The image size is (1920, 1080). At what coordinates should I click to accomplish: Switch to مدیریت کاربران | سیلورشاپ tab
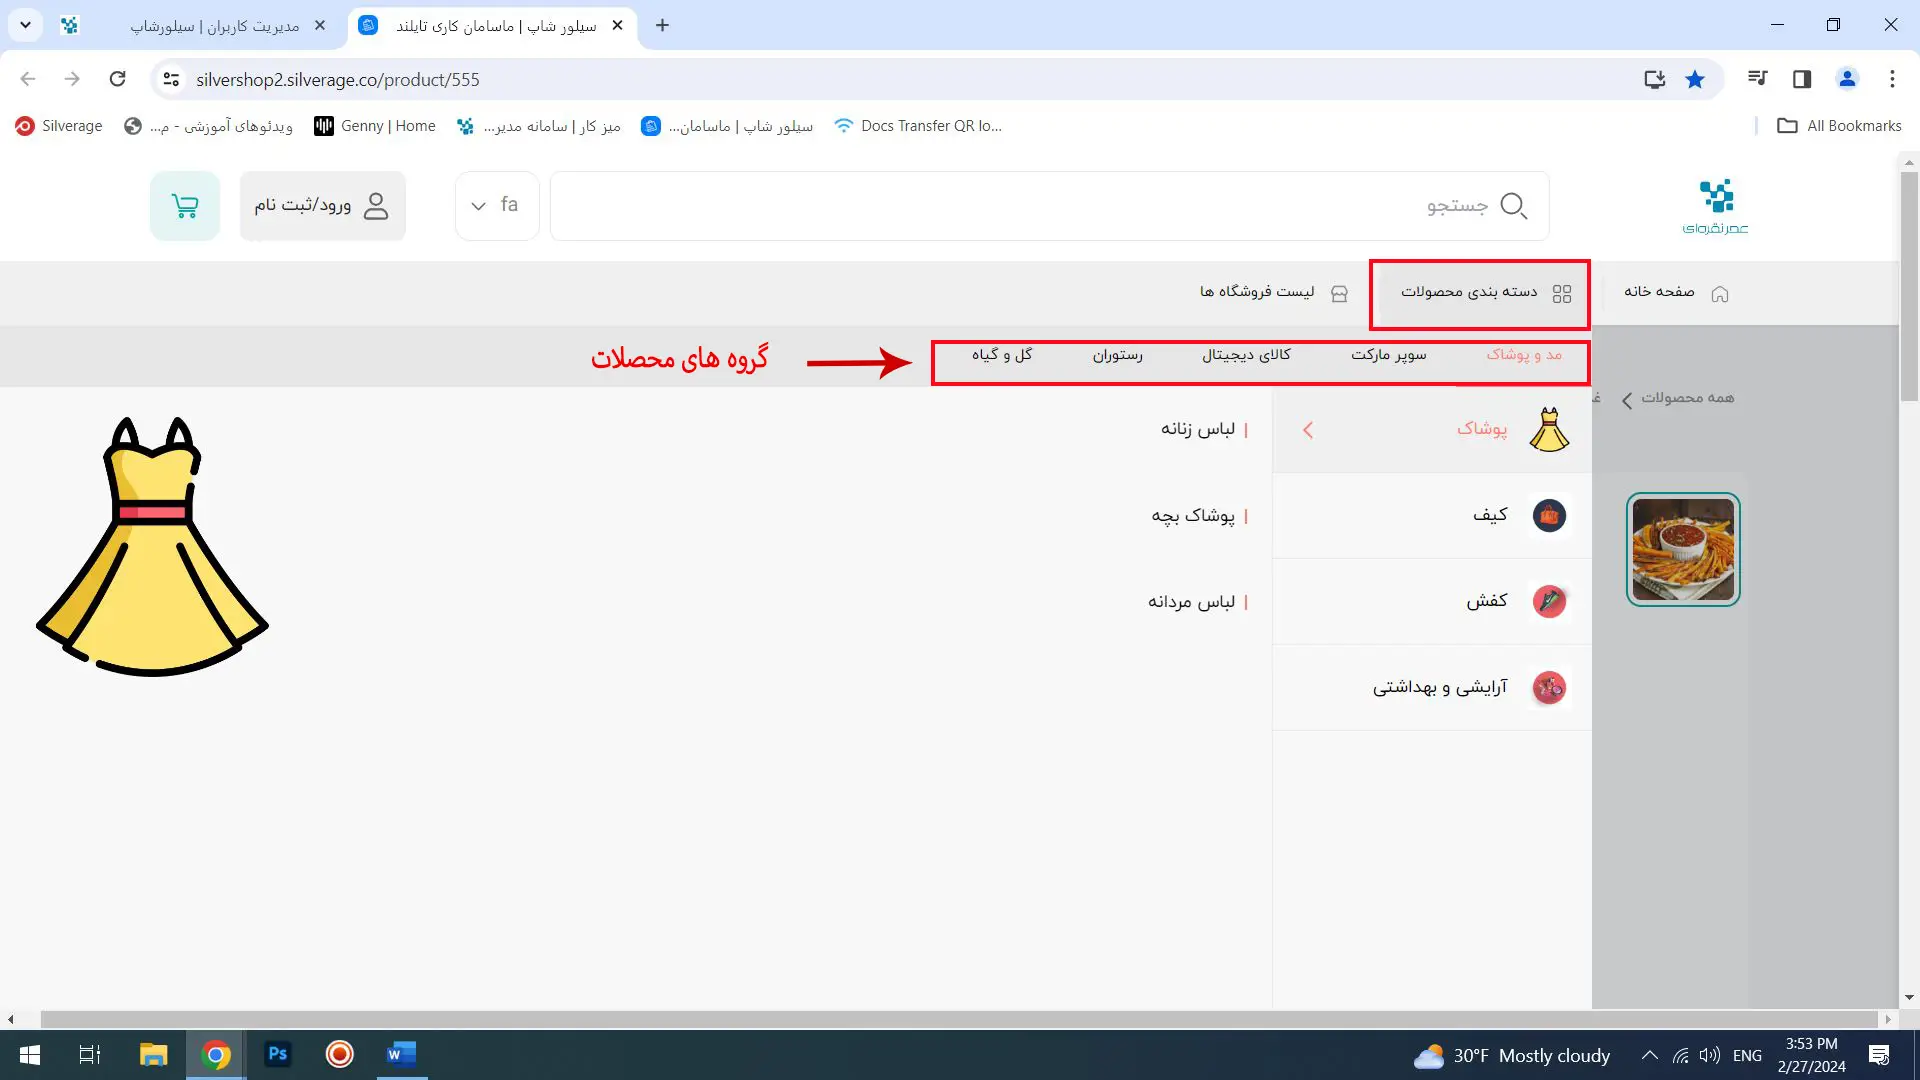(x=196, y=26)
